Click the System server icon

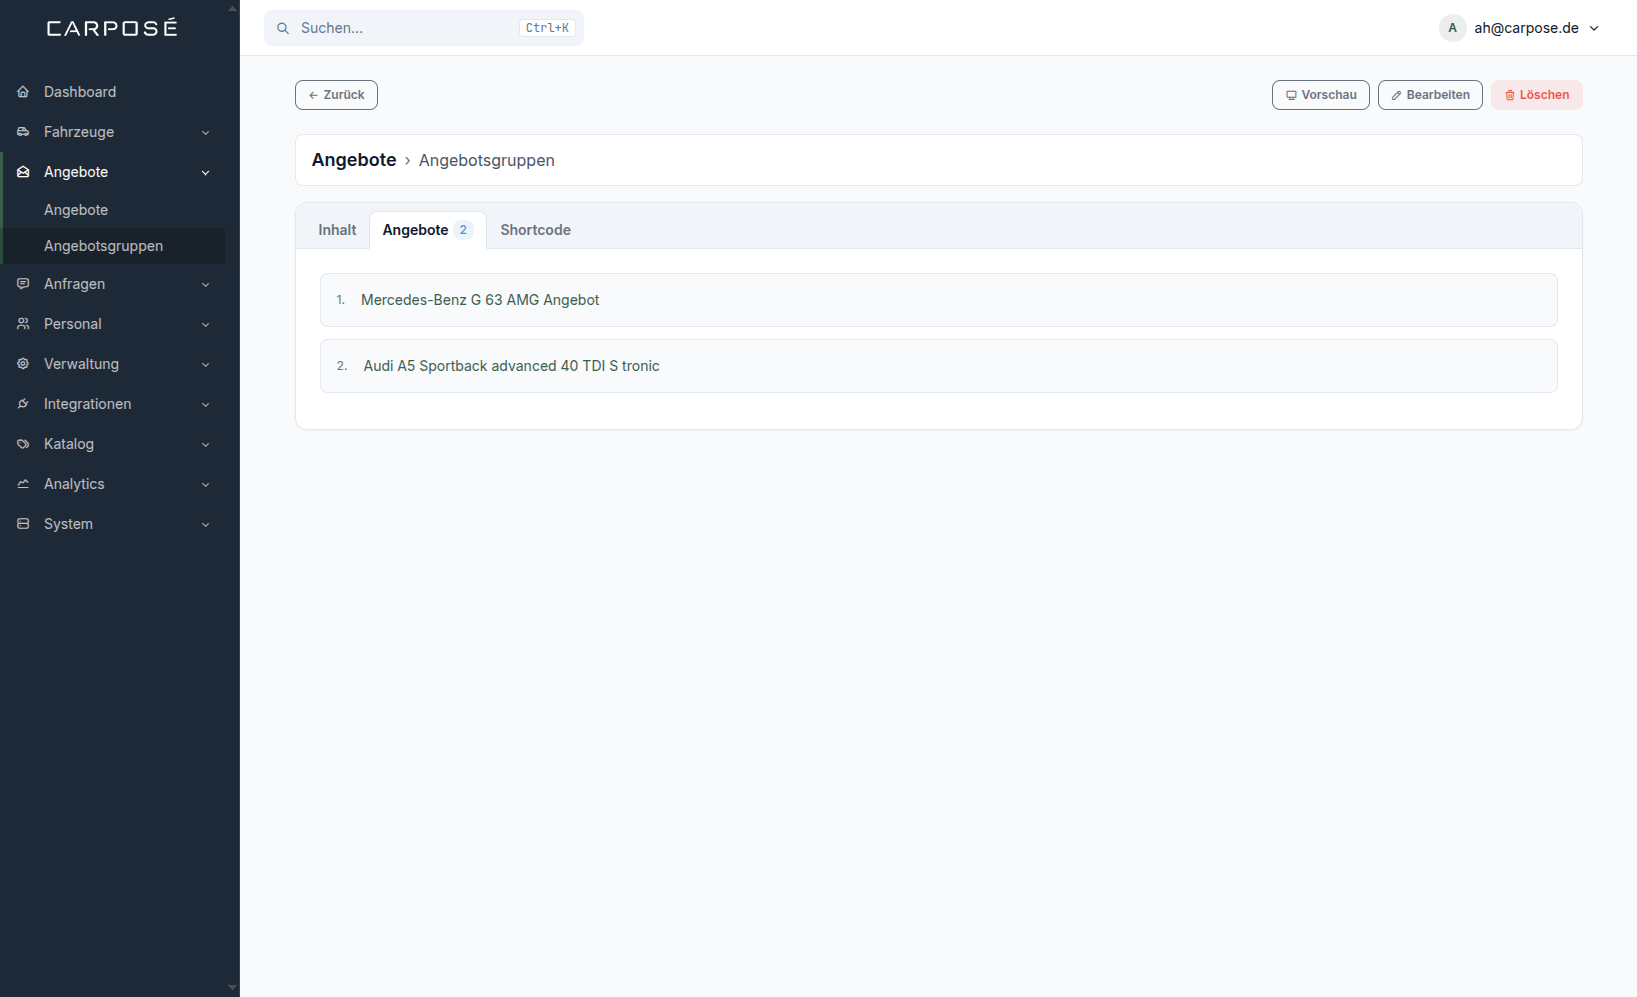pyautogui.click(x=23, y=524)
